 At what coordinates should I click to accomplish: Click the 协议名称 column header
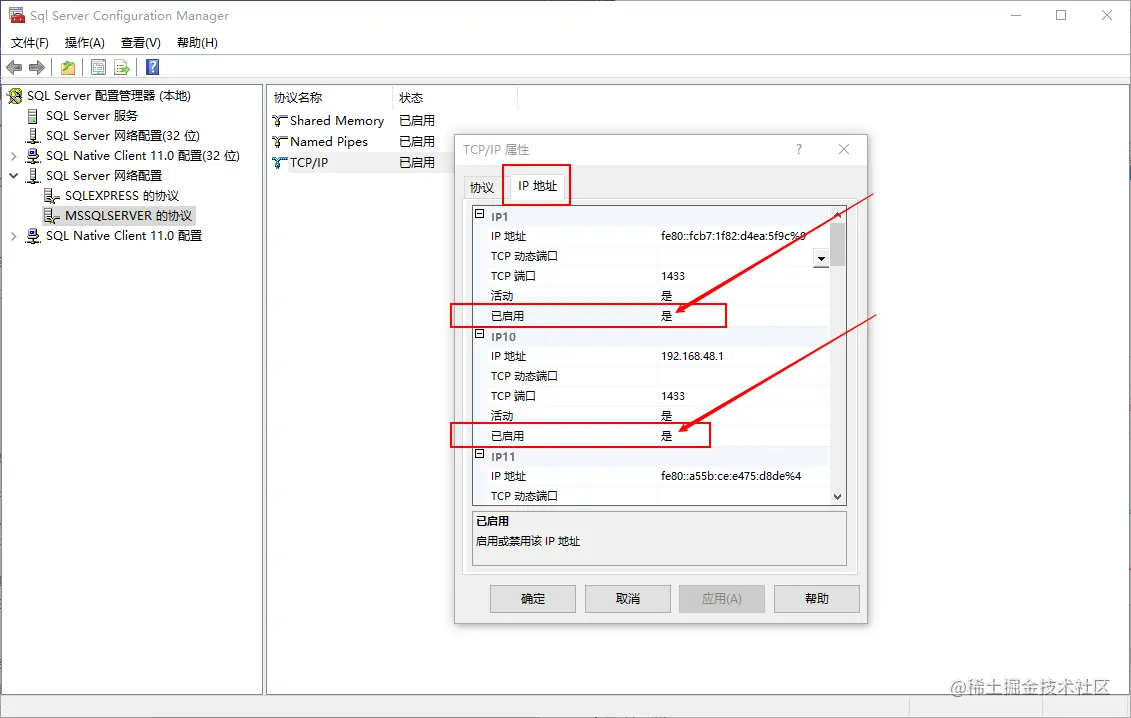click(x=330, y=97)
